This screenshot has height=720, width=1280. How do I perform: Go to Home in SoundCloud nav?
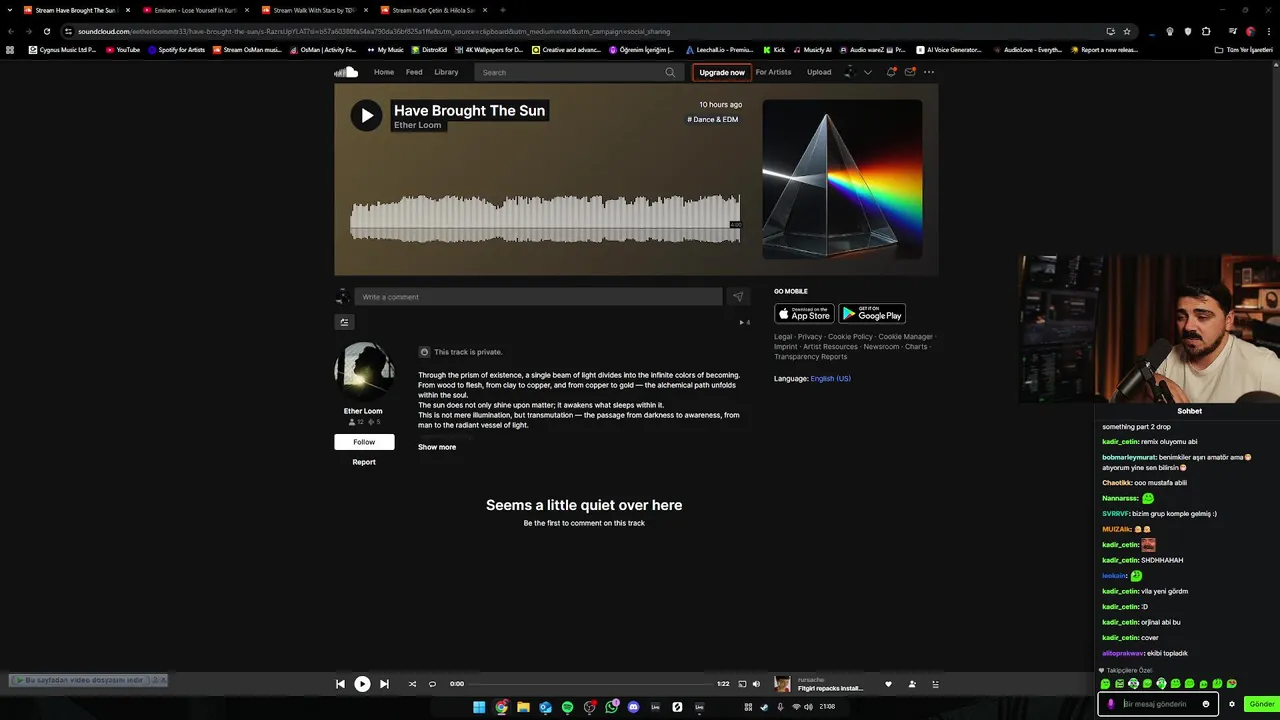pos(384,72)
